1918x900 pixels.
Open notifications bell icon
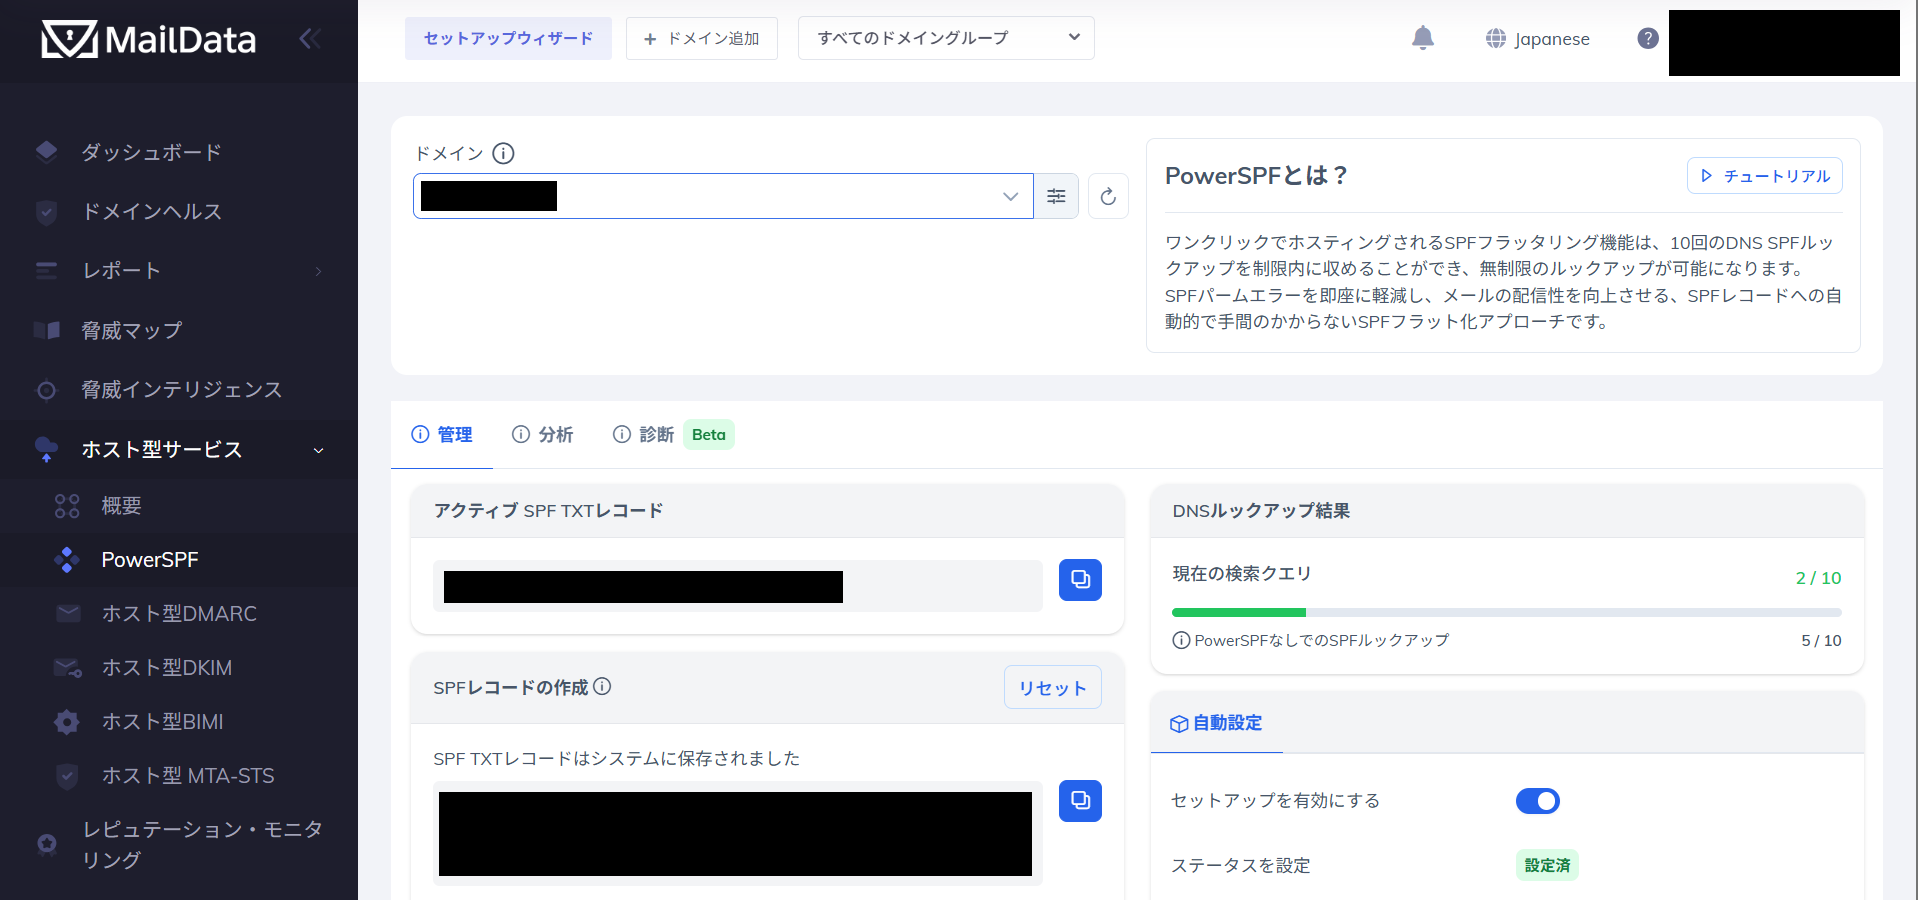1423,38
